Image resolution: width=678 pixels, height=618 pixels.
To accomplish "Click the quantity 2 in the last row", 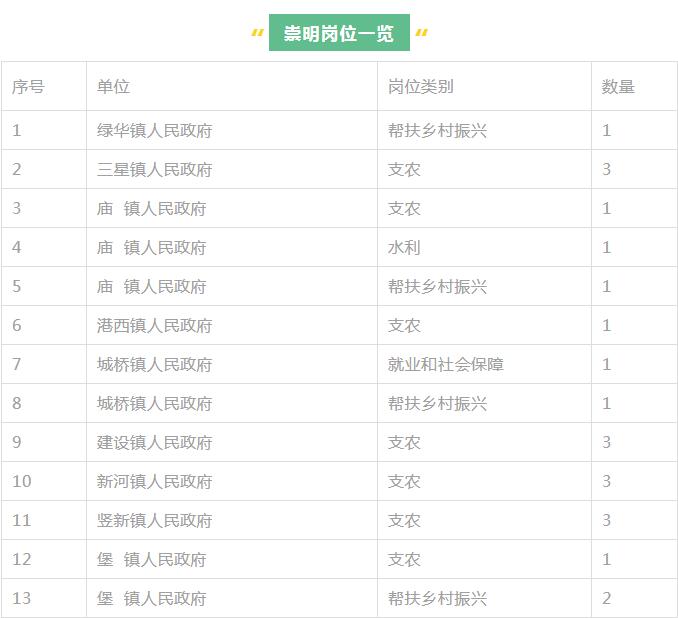I will 607,599.
